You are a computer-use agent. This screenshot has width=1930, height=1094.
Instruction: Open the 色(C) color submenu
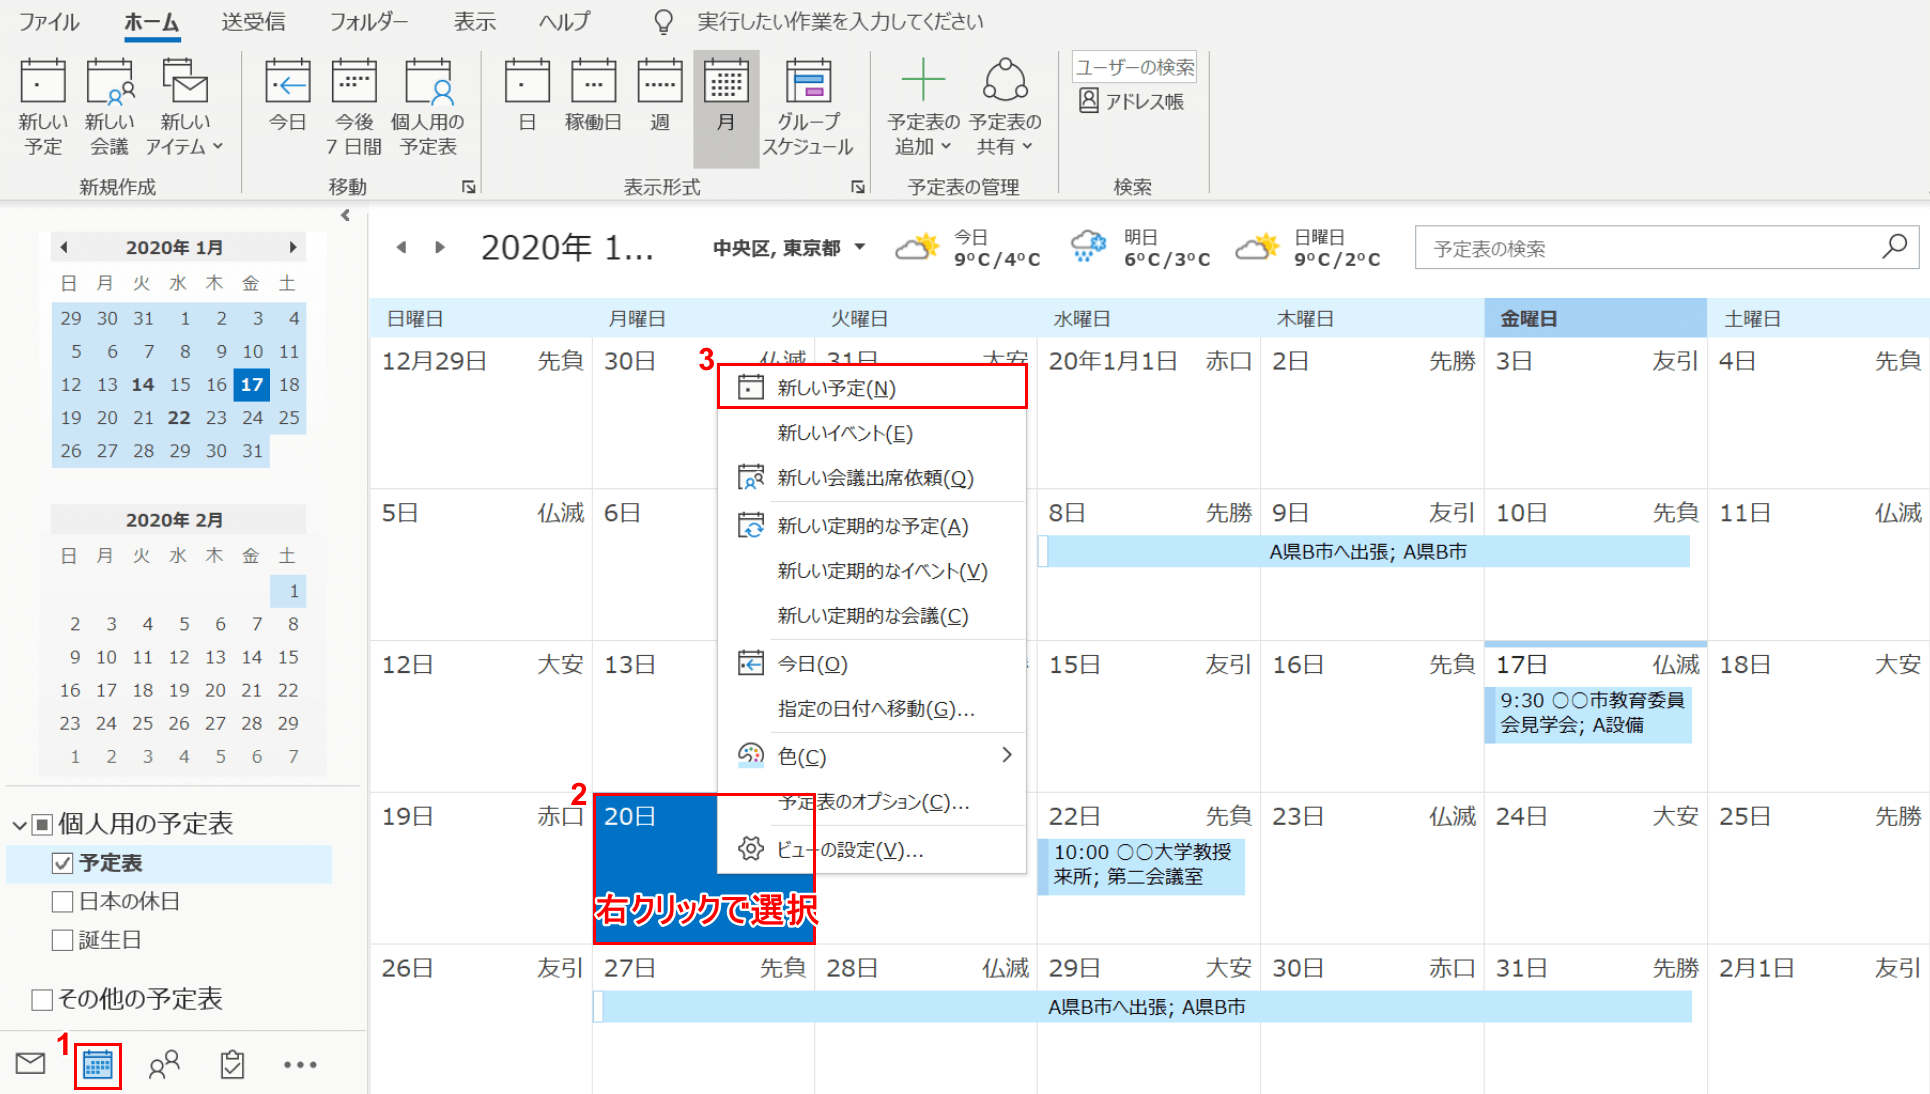point(803,756)
